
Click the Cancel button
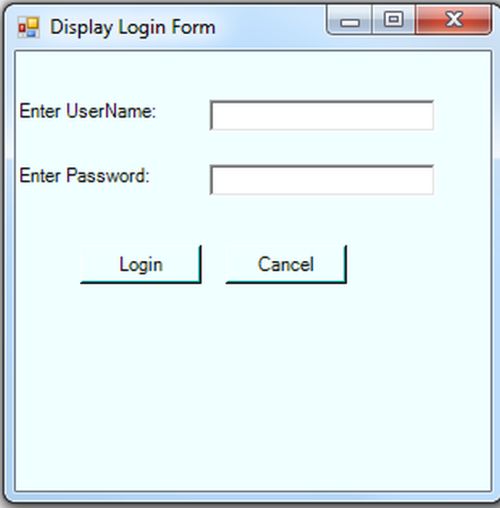pyautogui.click(x=286, y=265)
